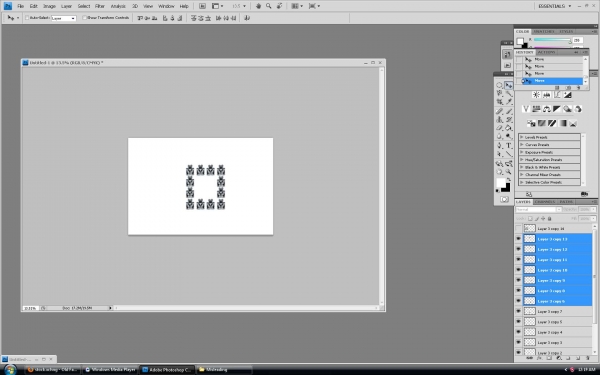Switch to the Actions tab
600x375 pixels.
click(546, 52)
